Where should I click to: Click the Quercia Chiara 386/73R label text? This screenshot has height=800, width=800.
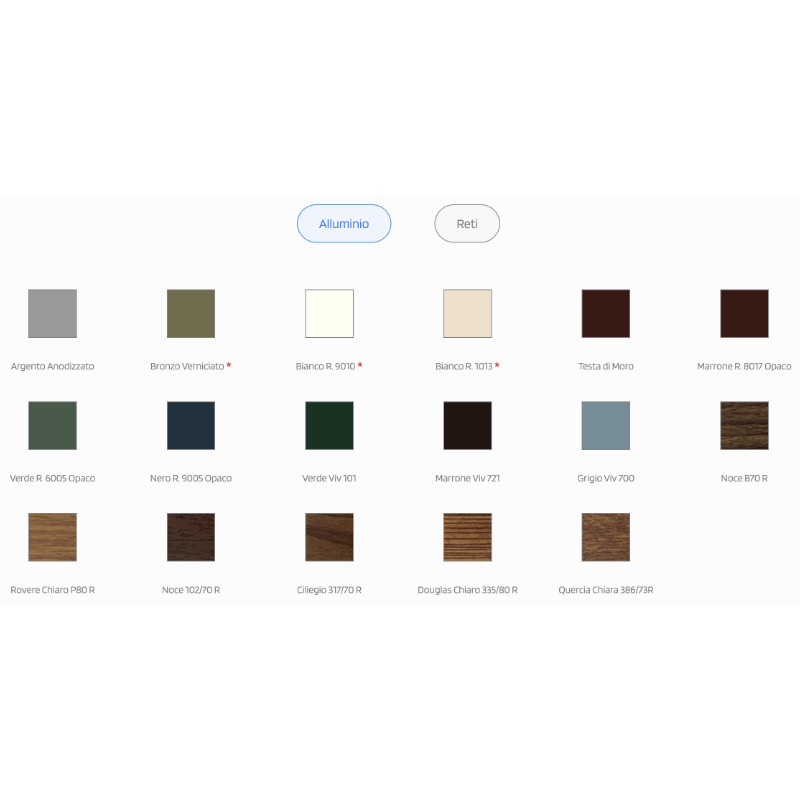pos(606,590)
